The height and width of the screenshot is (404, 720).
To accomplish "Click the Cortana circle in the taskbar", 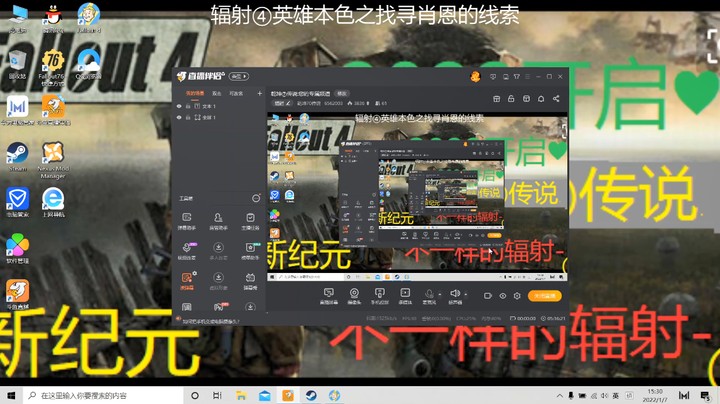I will (195, 395).
